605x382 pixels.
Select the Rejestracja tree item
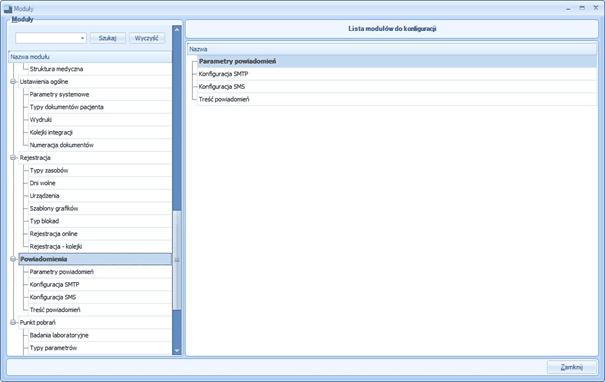[x=35, y=157]
